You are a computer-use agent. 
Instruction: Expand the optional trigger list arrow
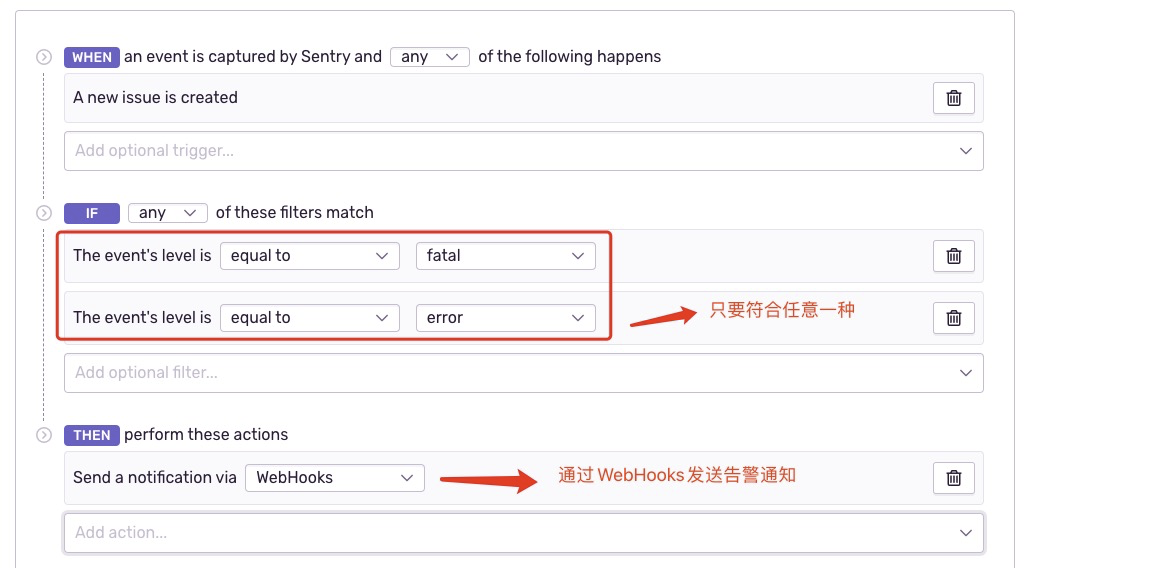tap(965, 151)
